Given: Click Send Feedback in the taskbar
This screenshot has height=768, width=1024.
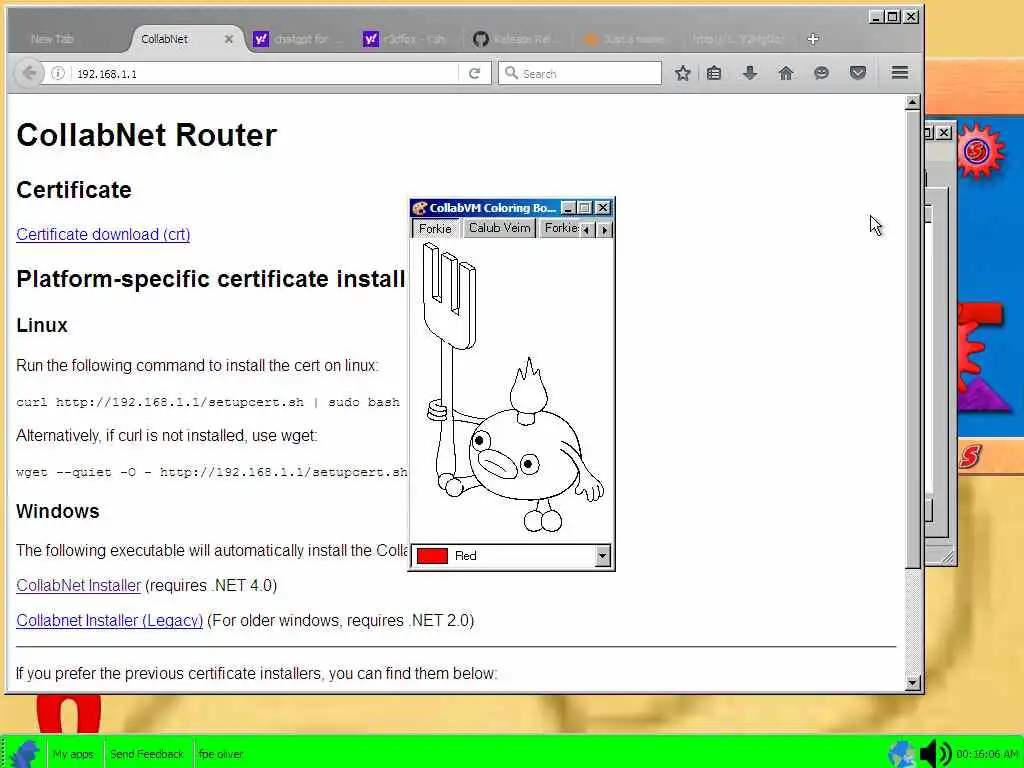Looking at the screenshot, I should click(x=147, y=754).
